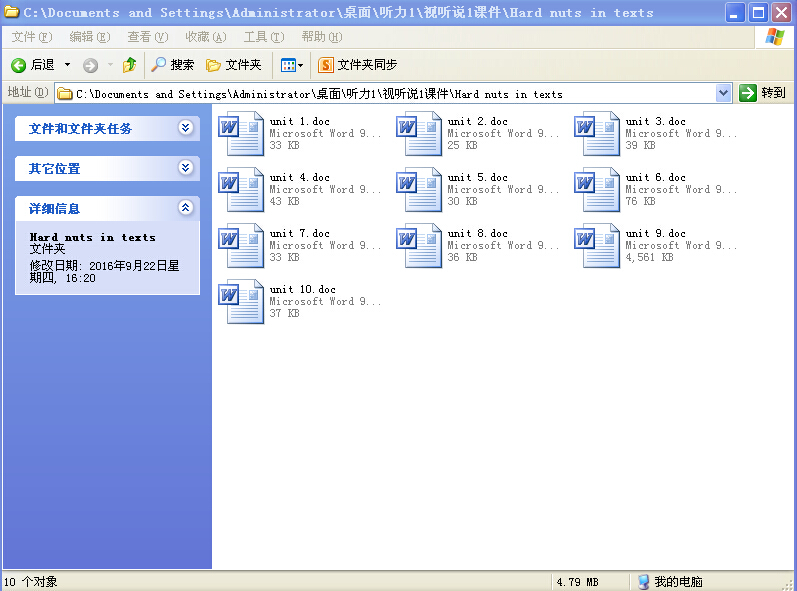Expand the Other Places (其它位置) panel
The image size is (797, 591).
[x=185, y=168]
